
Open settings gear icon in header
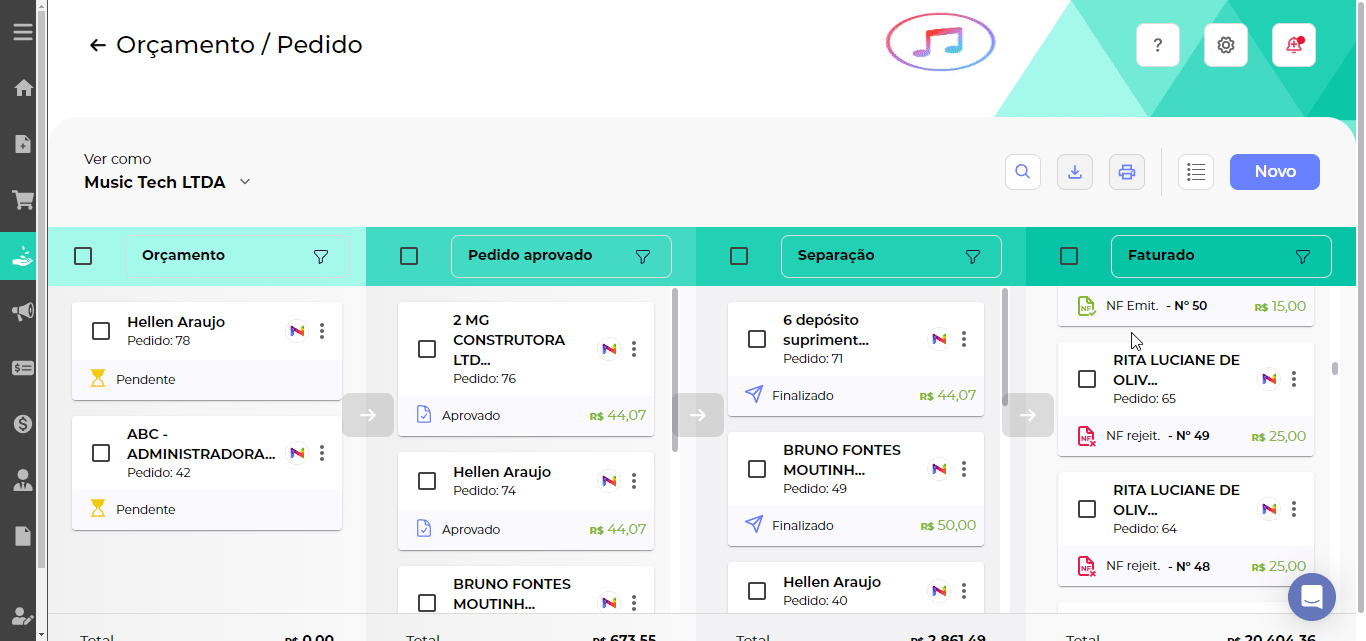[1225, 45]
